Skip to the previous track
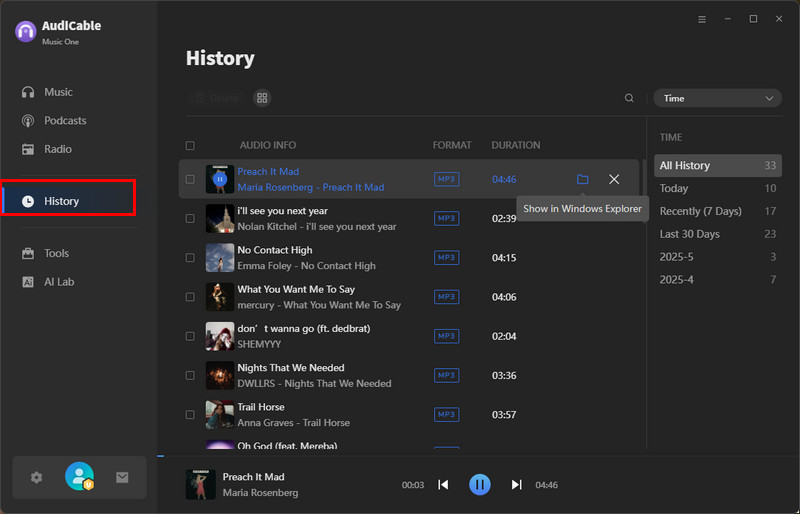 pyautogui.click(x=443, y=484)
